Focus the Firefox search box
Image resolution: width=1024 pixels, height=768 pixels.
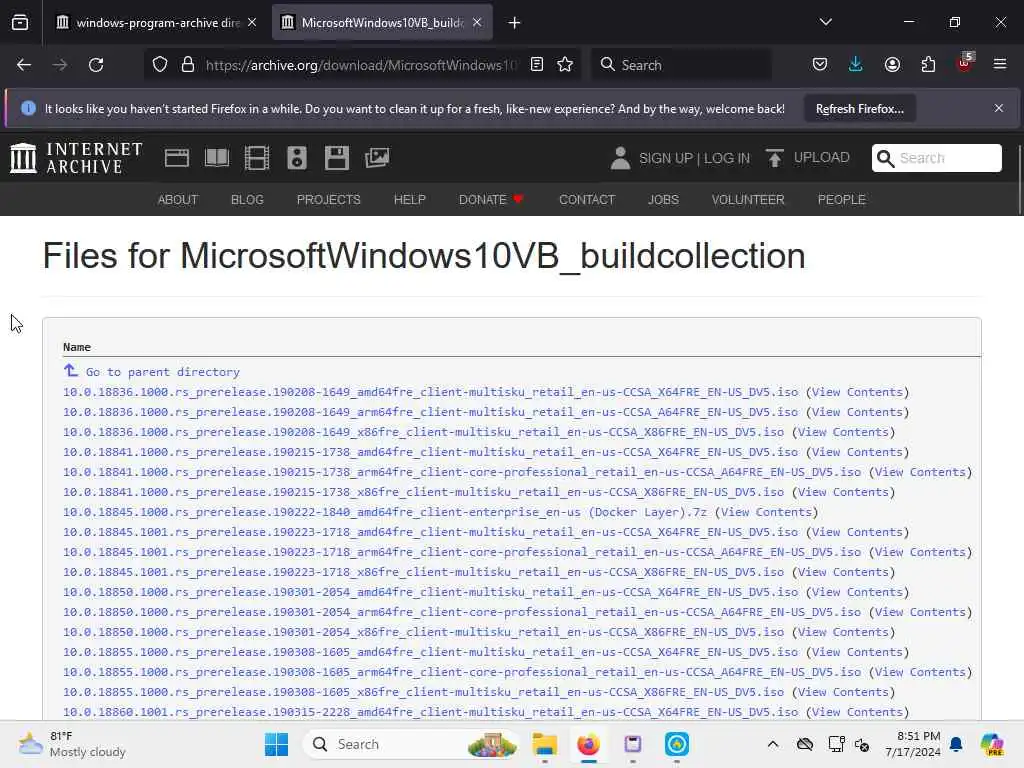click(x=681, y=65)
